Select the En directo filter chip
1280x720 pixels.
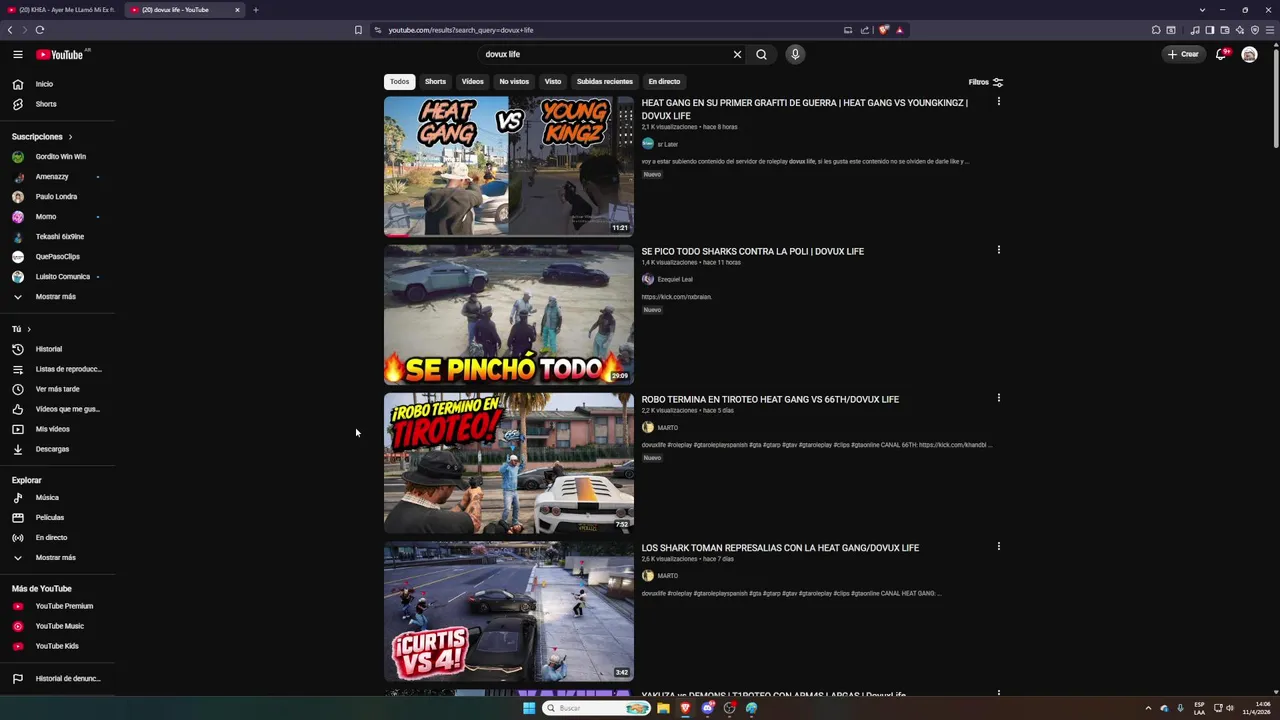click(664, 81)
